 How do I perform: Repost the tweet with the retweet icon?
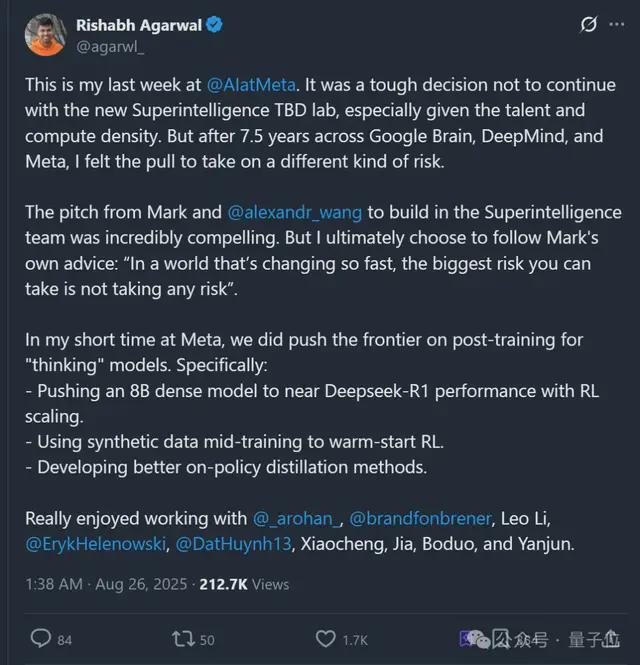[184, 638]
